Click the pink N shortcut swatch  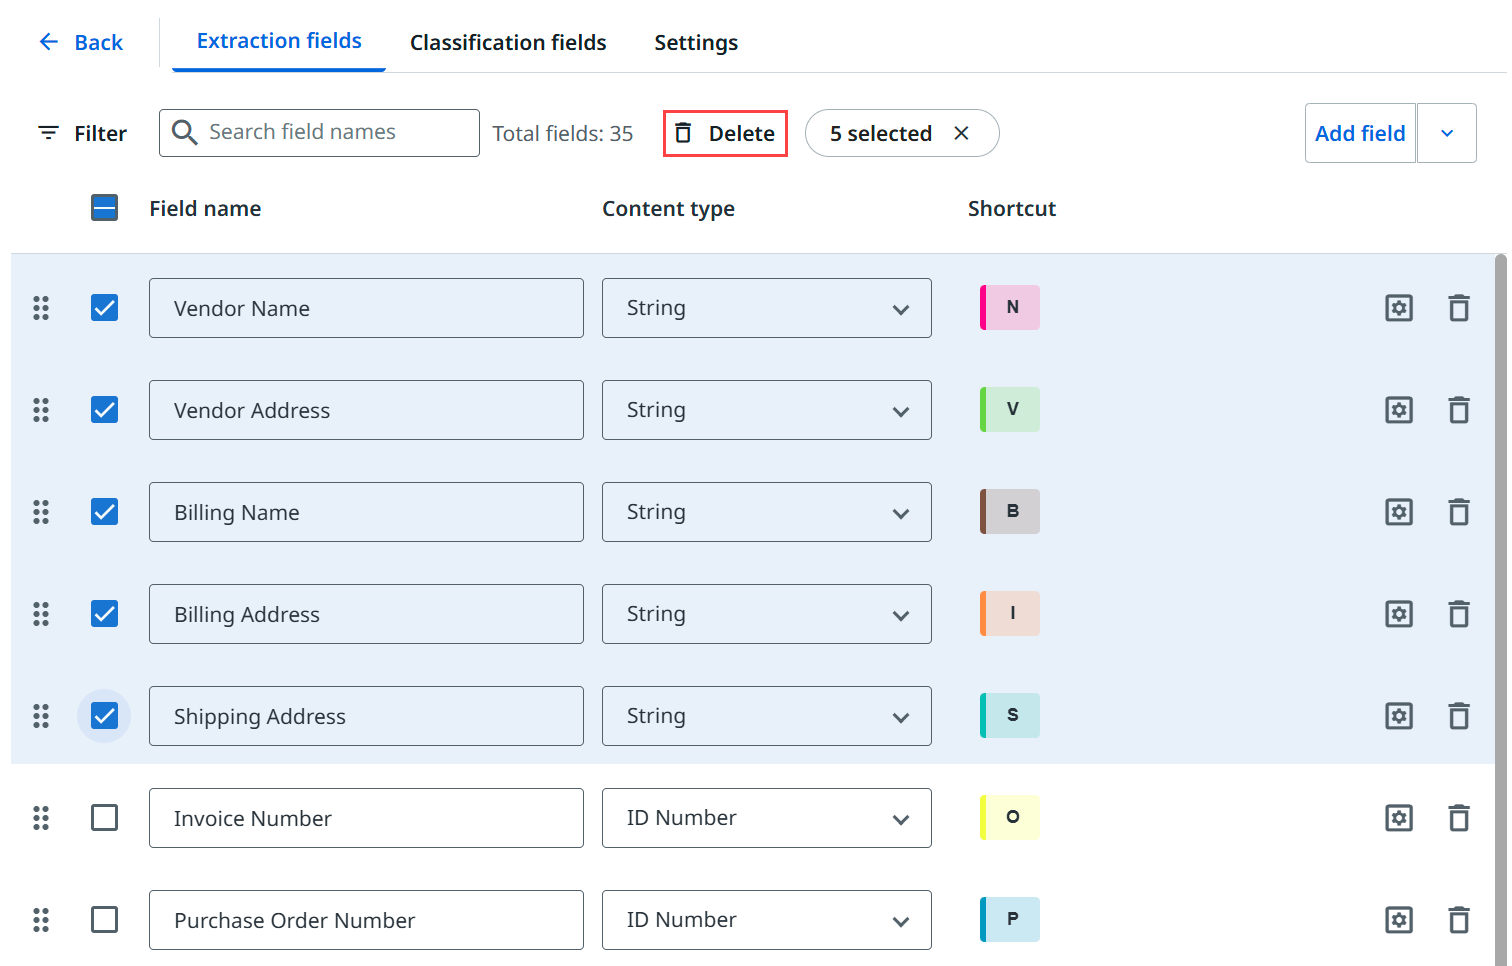[x=1010, y=308]
